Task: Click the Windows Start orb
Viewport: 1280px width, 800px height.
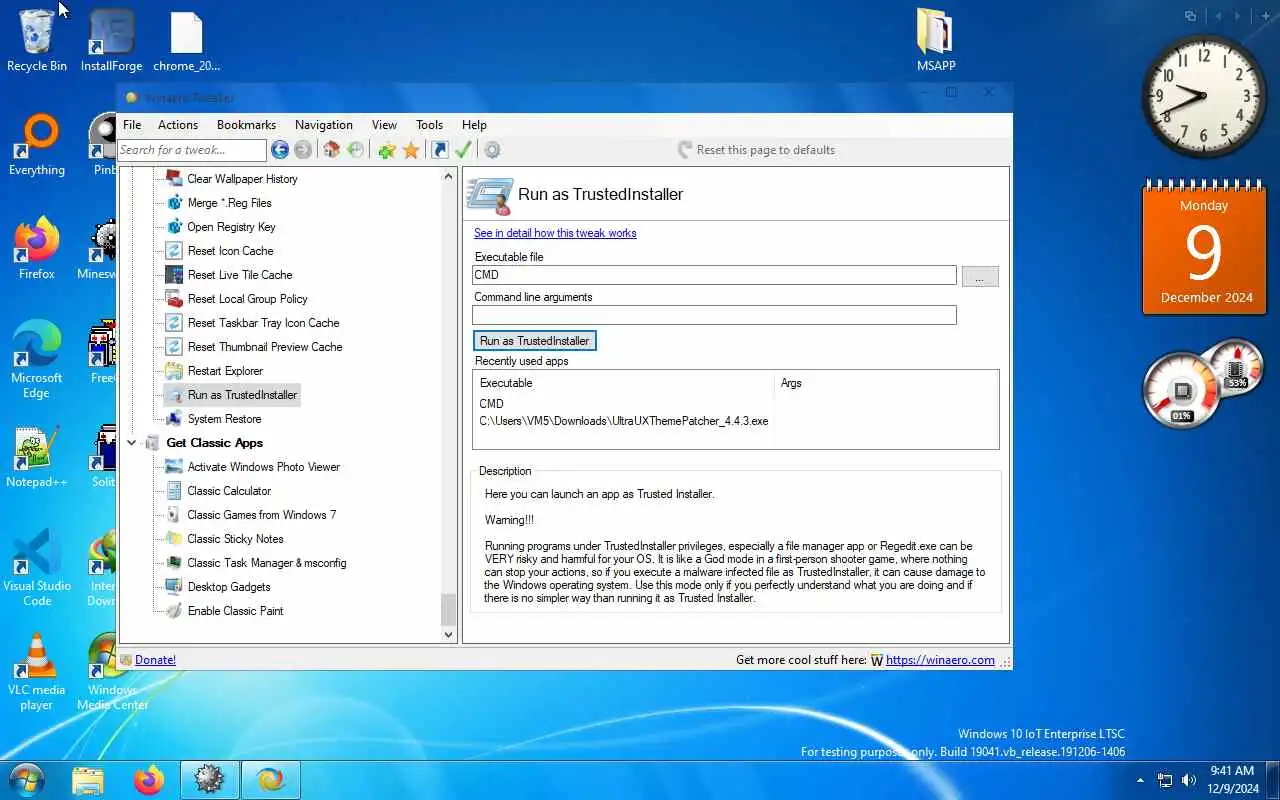Action: (26, 780)
